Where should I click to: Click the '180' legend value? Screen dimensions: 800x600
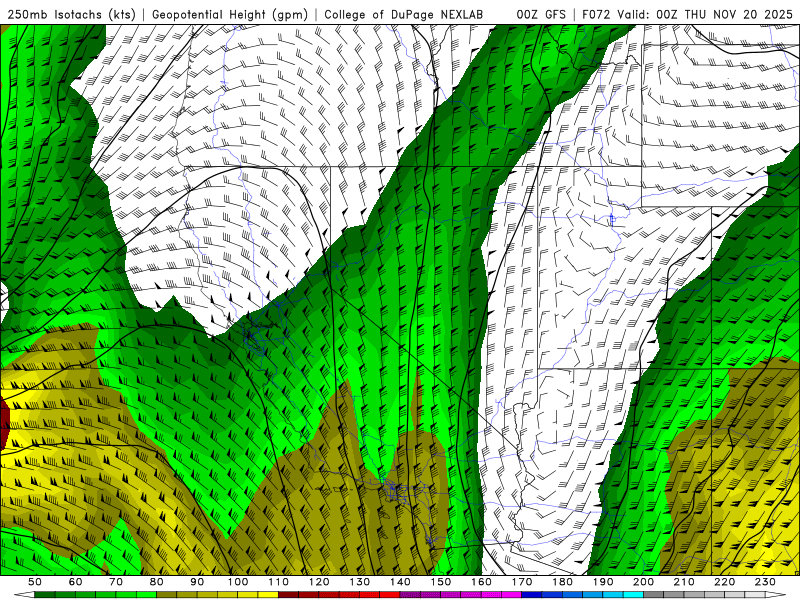pos(562,582)
